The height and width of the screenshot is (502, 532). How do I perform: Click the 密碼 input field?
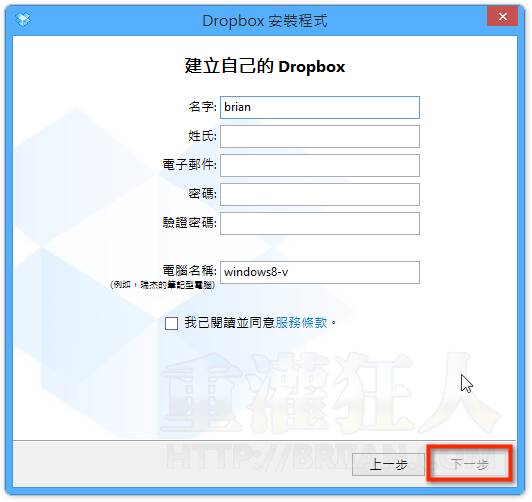[320, 194]
